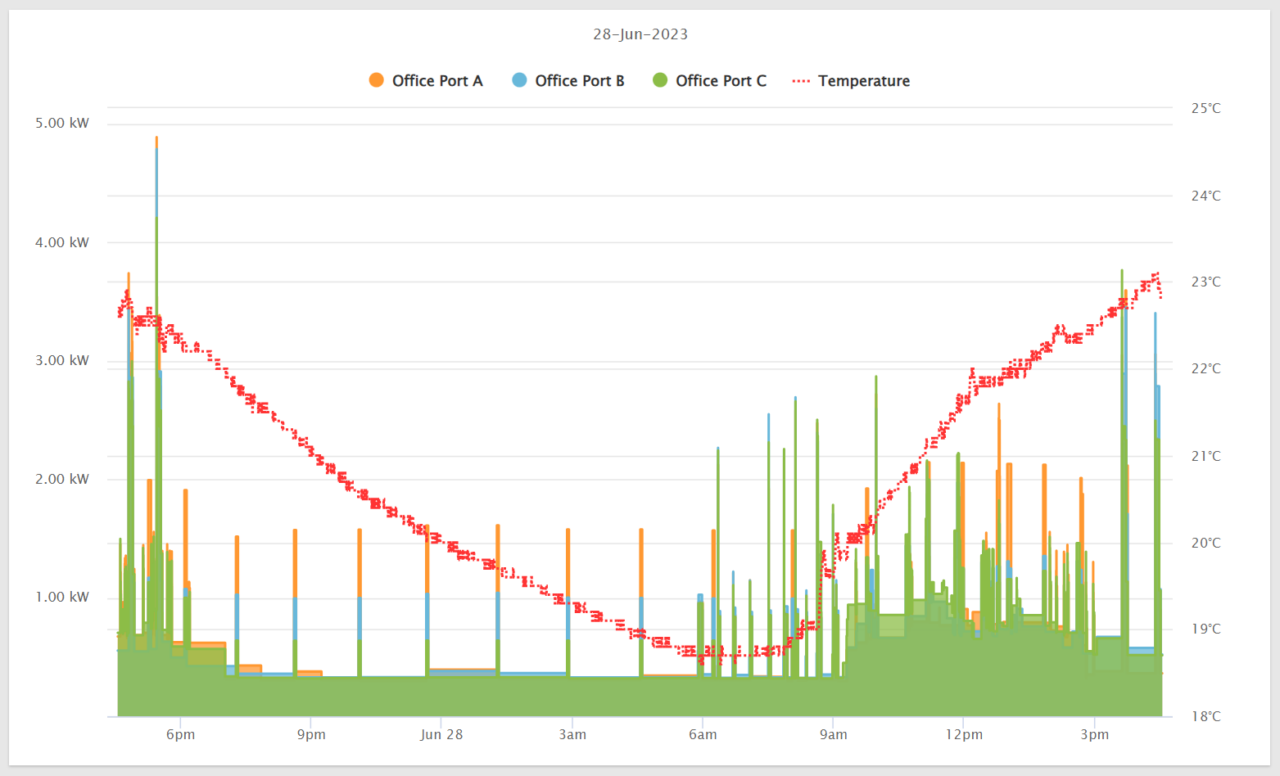Viewport: 1280px width, 776px height.
Task: Select the 3am label on the time axis
Action: [x=572, y=735]
